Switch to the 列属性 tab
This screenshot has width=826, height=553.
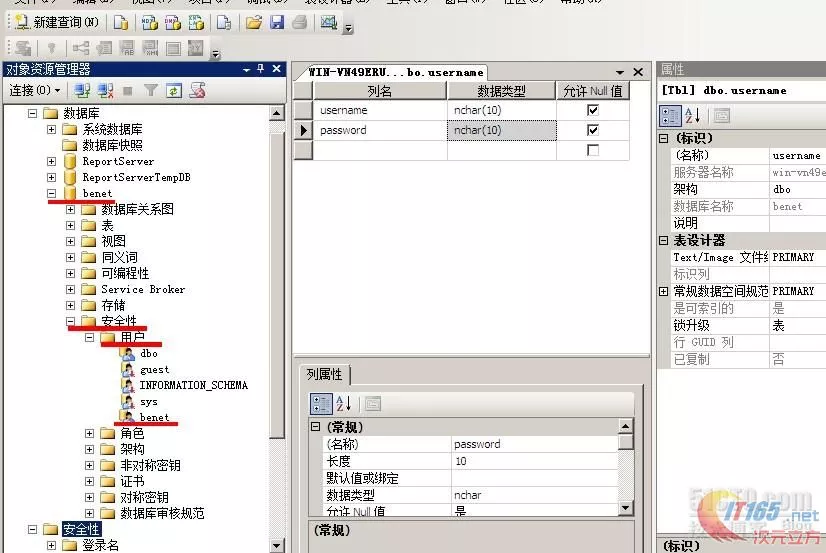[x=325, y=374]
